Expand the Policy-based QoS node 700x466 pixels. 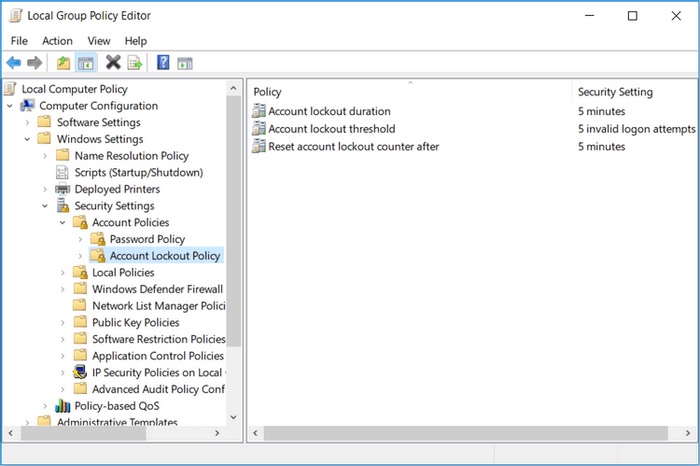point(45,406)
